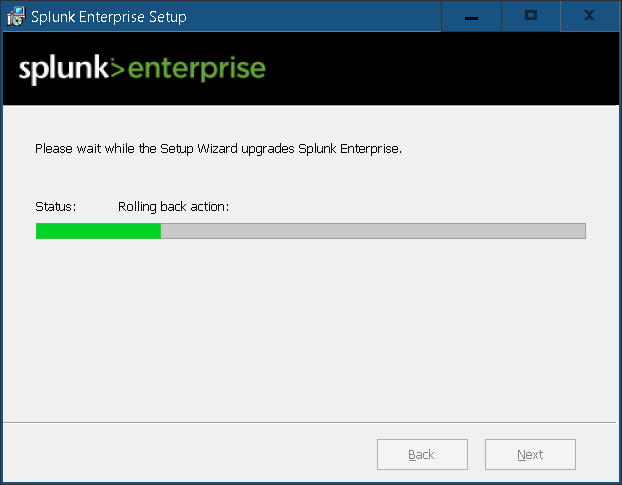Click the green filled part of the progress bar
This screenshot has width=622, height=485.
98,231
